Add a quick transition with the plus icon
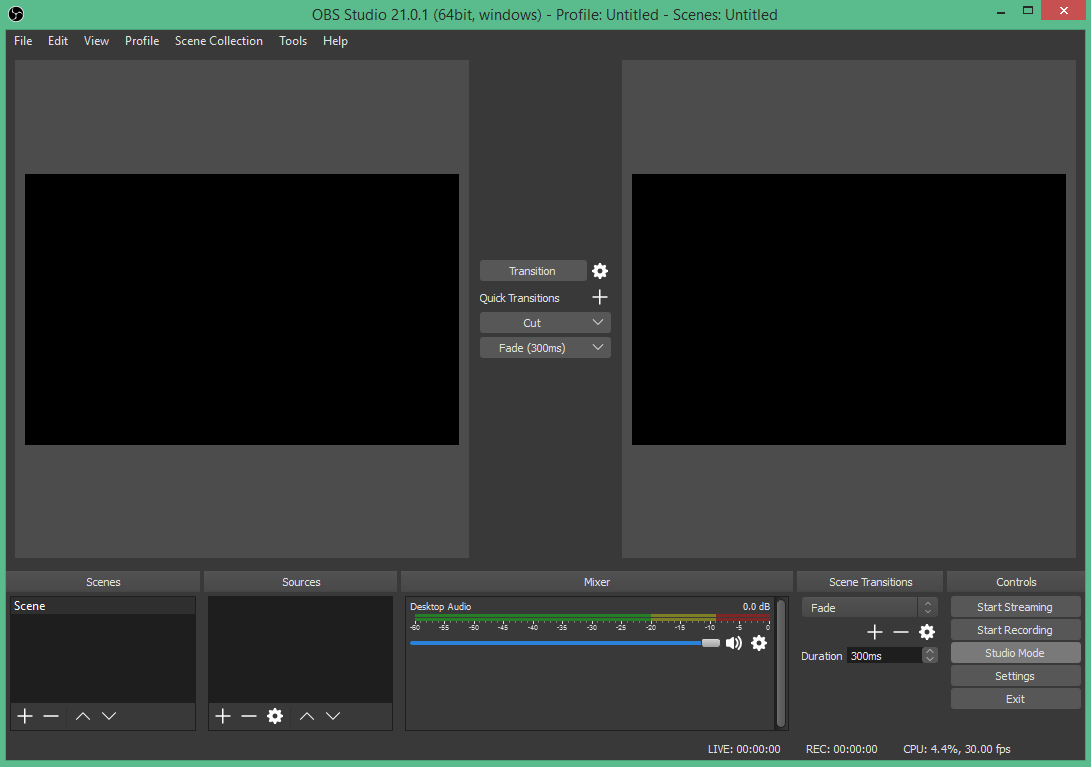The width and height of the screenshot is (1091, 767). pyautogui.click(x=599, y=297)
